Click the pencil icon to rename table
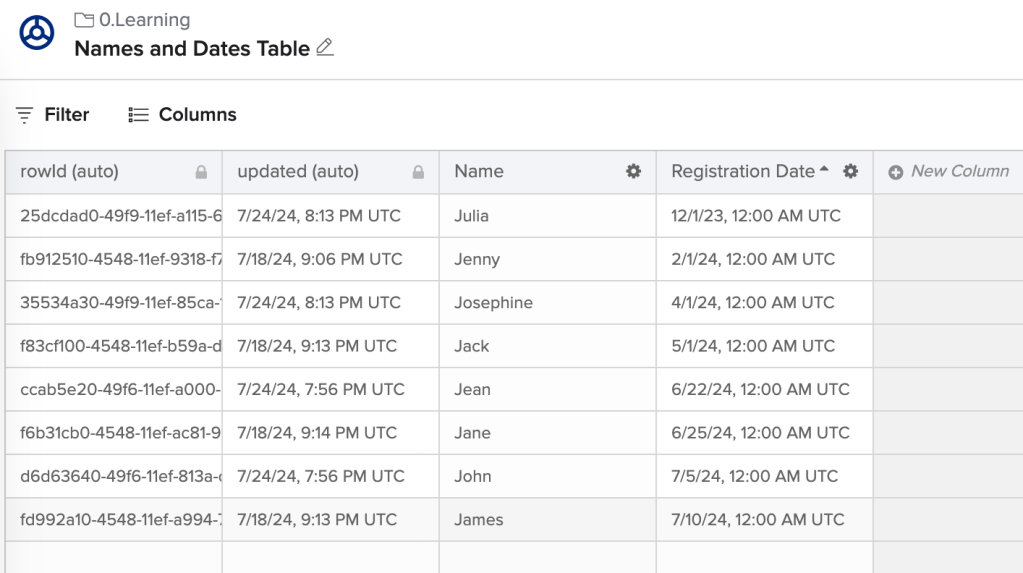The width and height of the screenshot is (1023, 573). [x=324, y=48]
